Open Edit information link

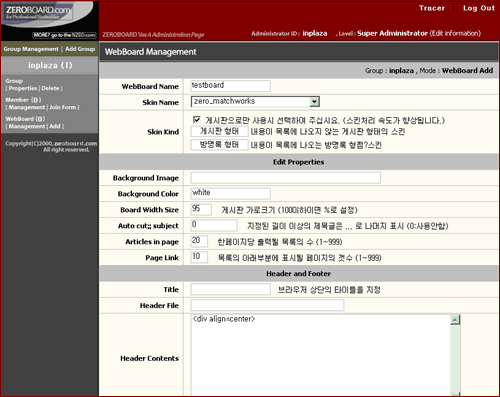455,33
